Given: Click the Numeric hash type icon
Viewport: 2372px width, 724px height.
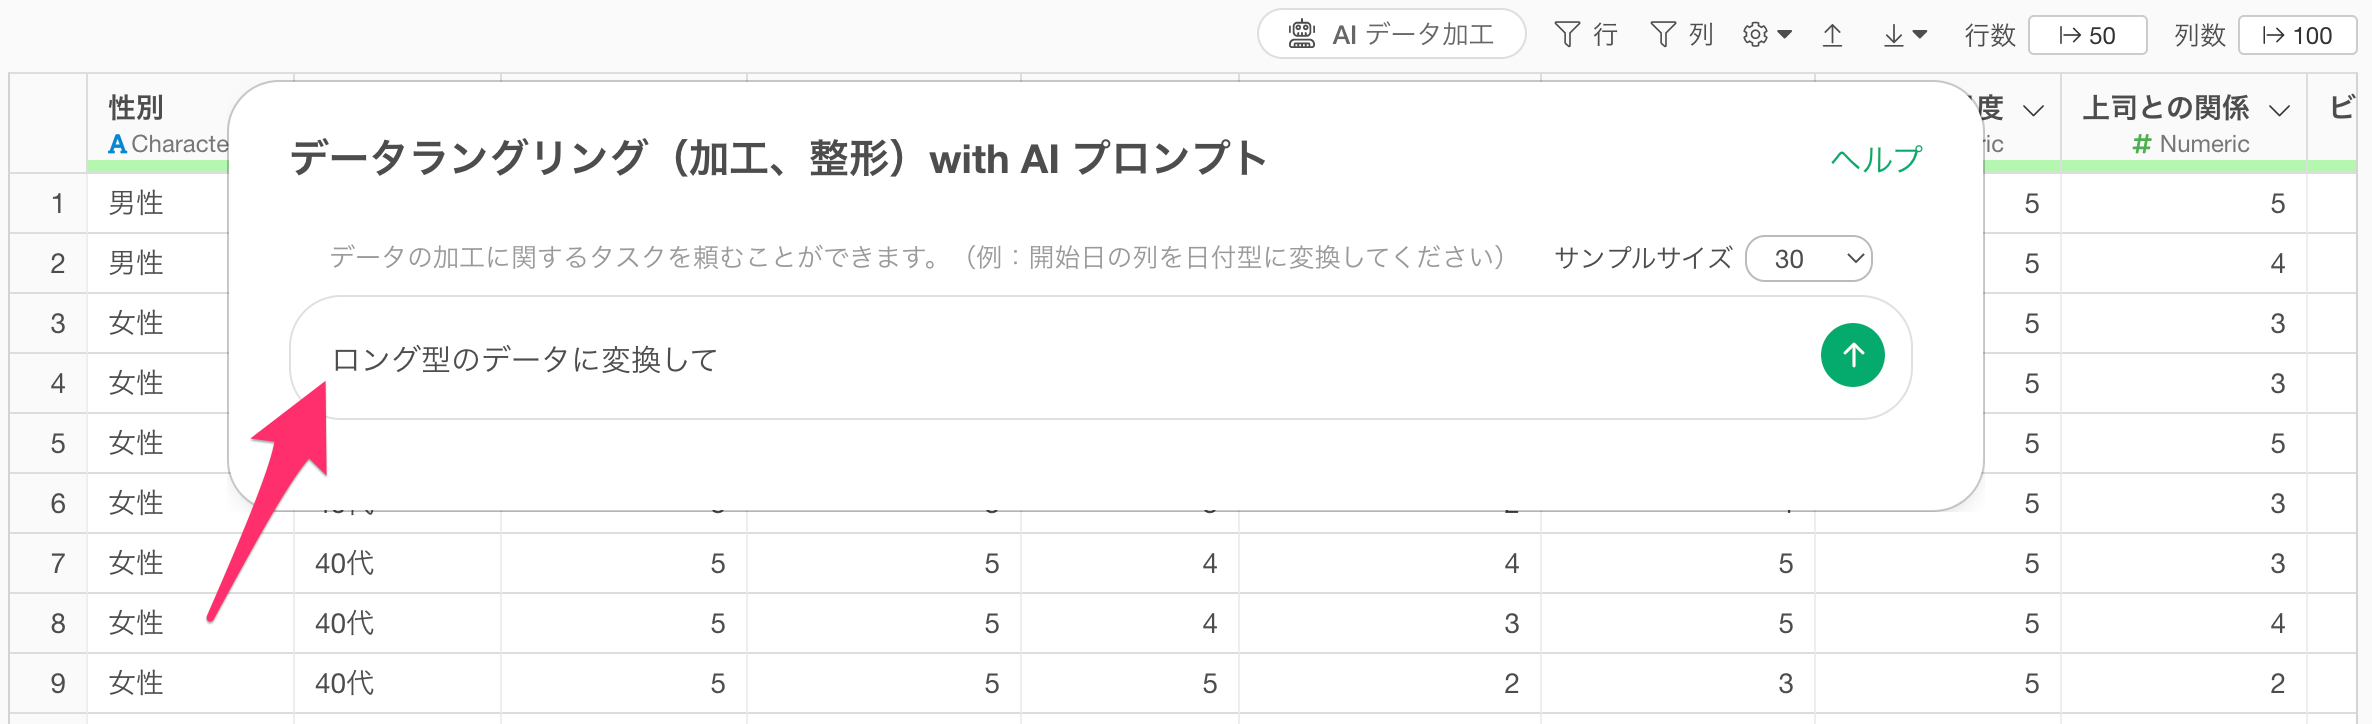Looking at the screenshot, I should click(x=2141, y=144).
